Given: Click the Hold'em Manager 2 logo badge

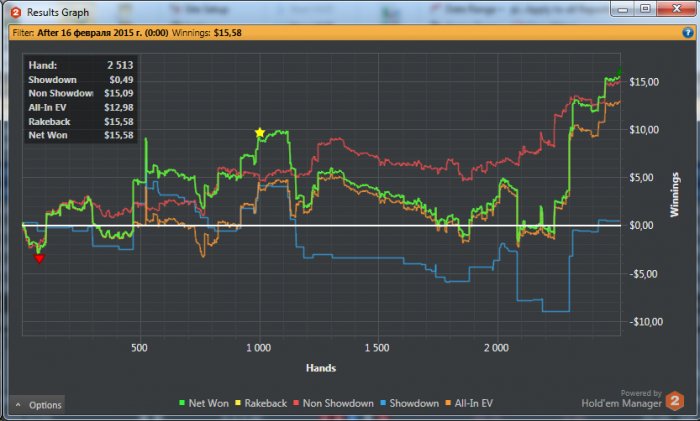Looking at the screenshot, I should point(675,400).
